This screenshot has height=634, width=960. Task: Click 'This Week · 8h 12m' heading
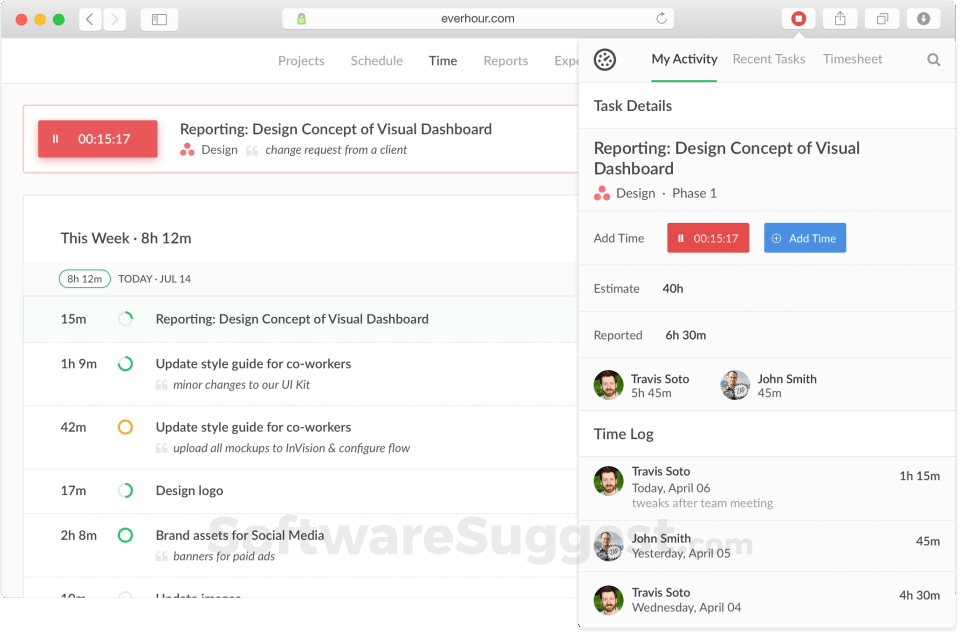[126, 238]
